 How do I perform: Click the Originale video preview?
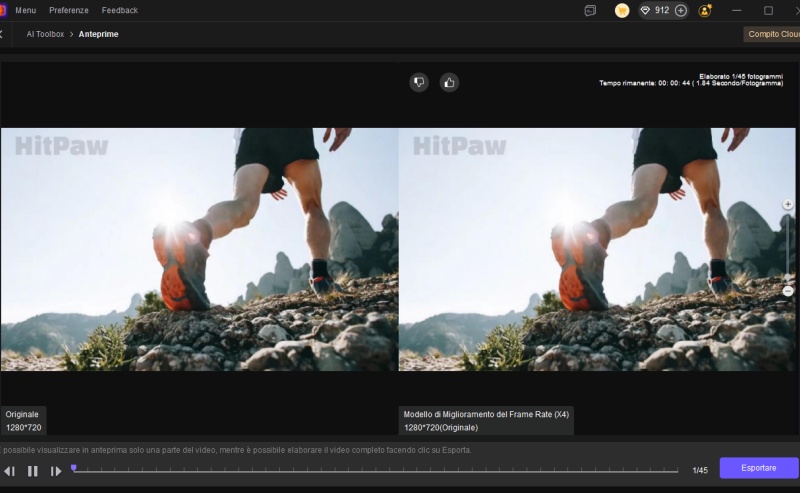tap(199, 249)
